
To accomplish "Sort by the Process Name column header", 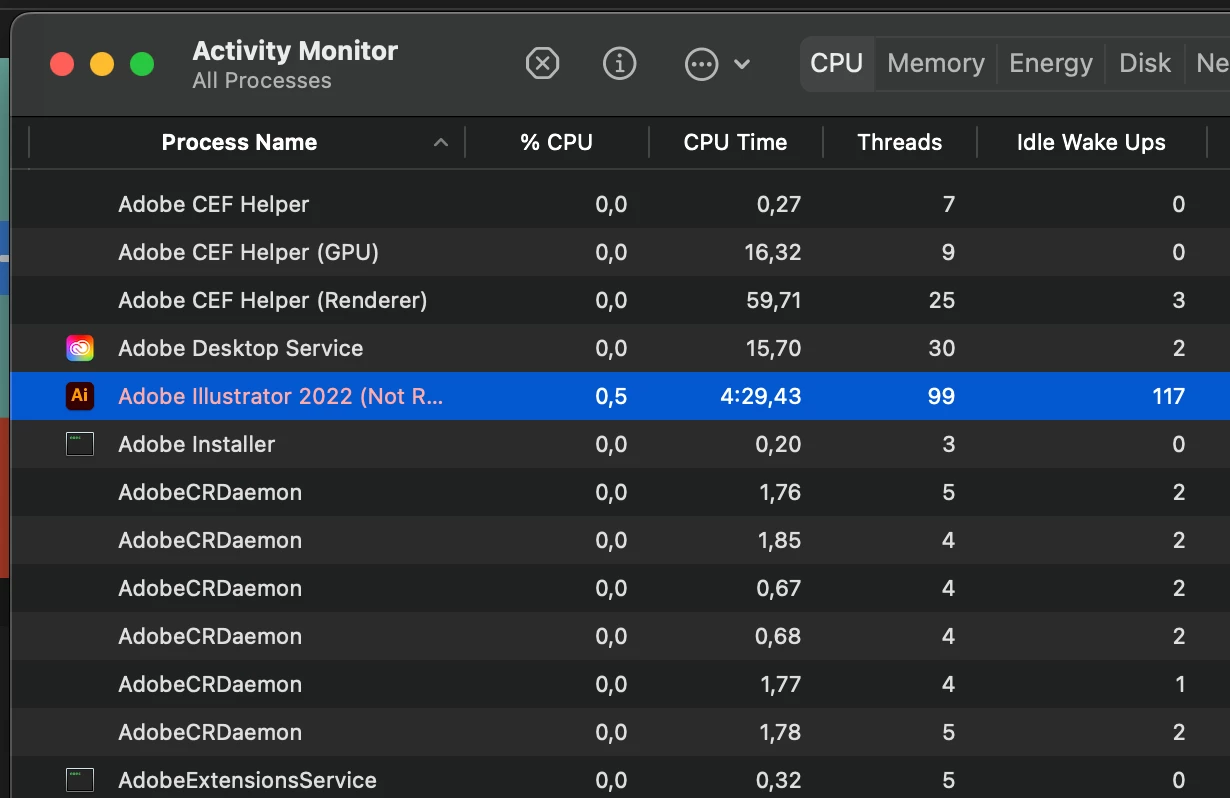I will 239,143.
